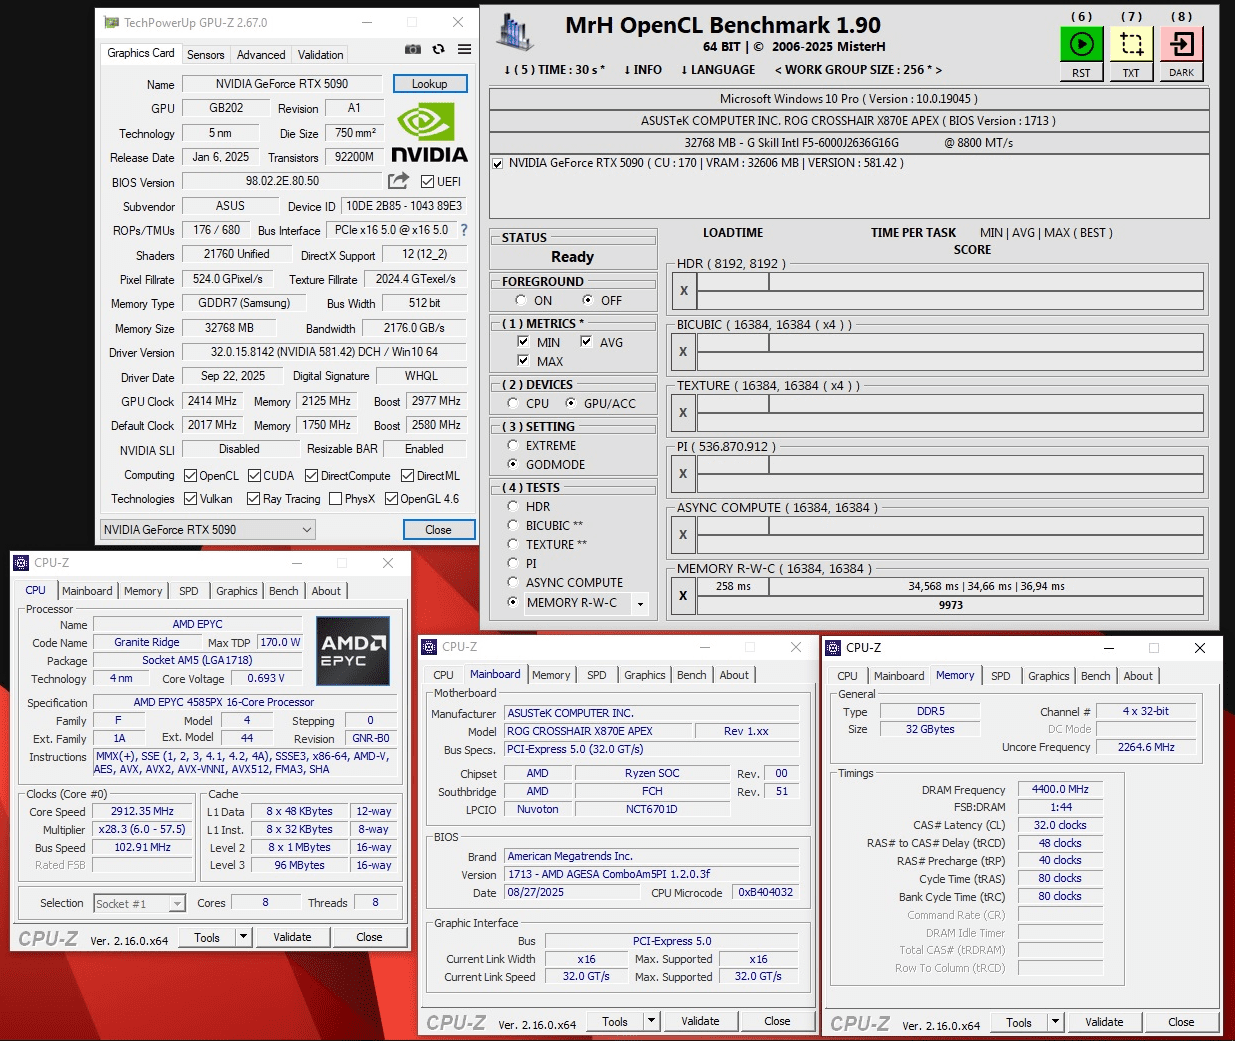The image size is (1235, 1041).
Task: Click the AMD EPYC logo in CPU-Z
Action: tap(353, 650)
